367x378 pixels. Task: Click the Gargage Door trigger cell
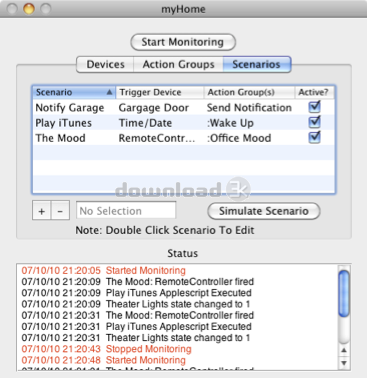click(x=154, y=108)
